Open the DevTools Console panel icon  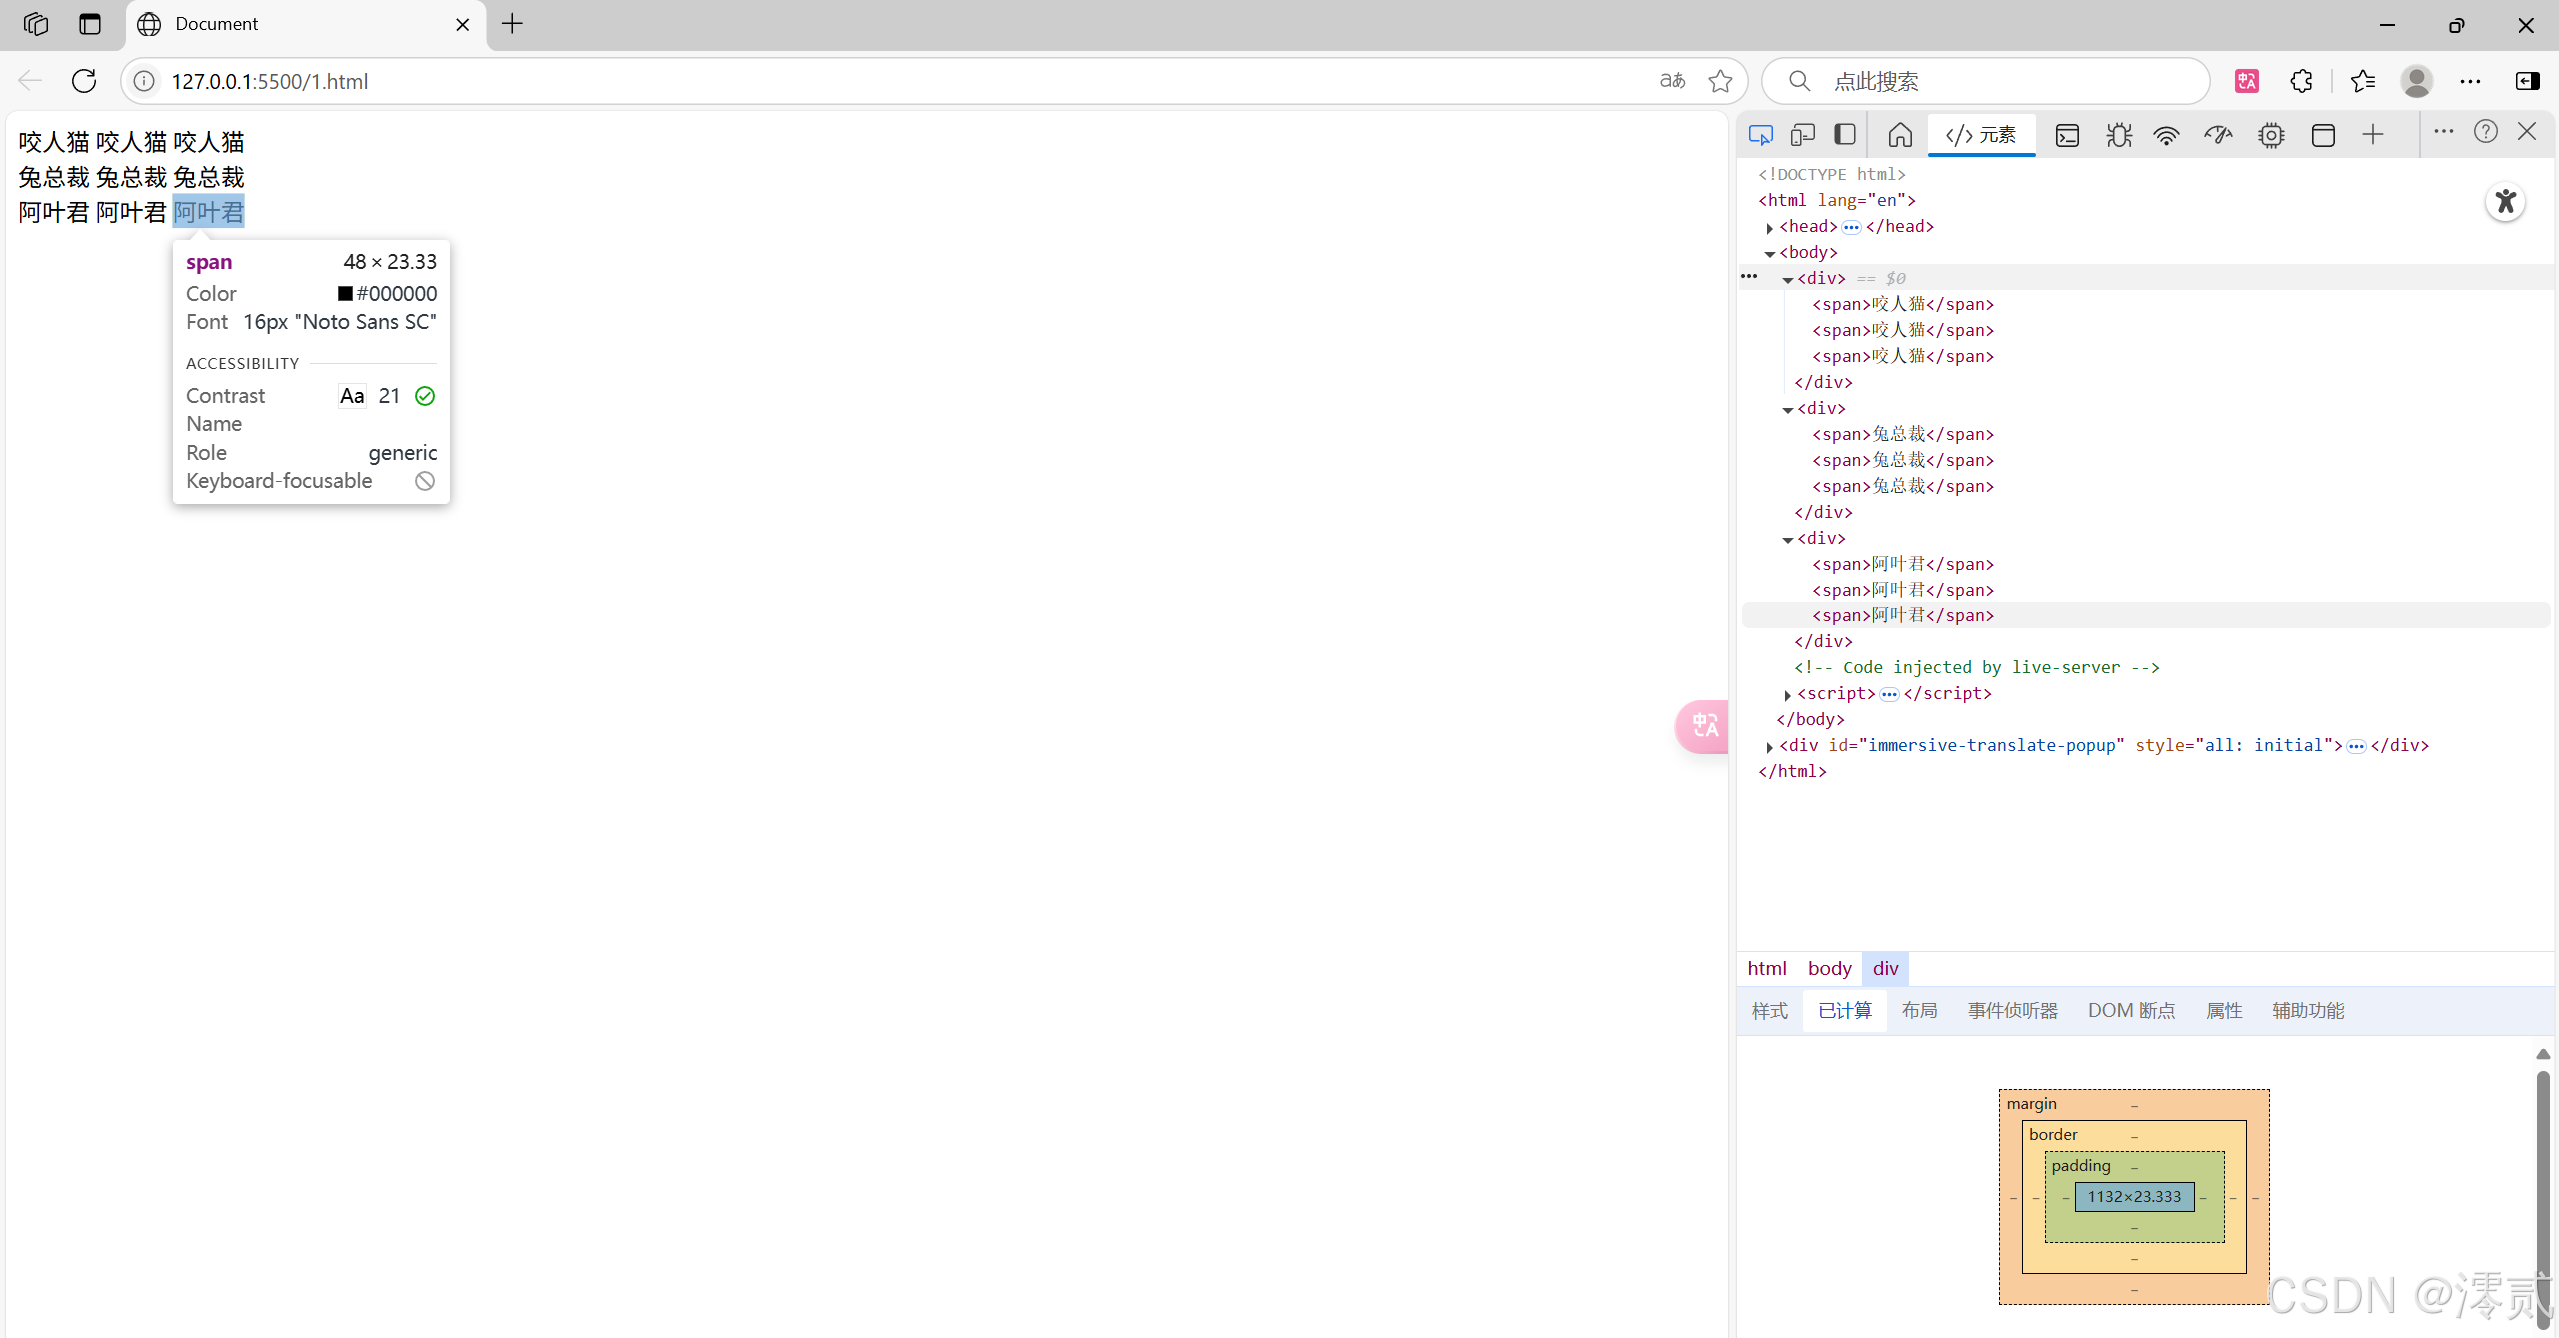[x=2067, y=135]
